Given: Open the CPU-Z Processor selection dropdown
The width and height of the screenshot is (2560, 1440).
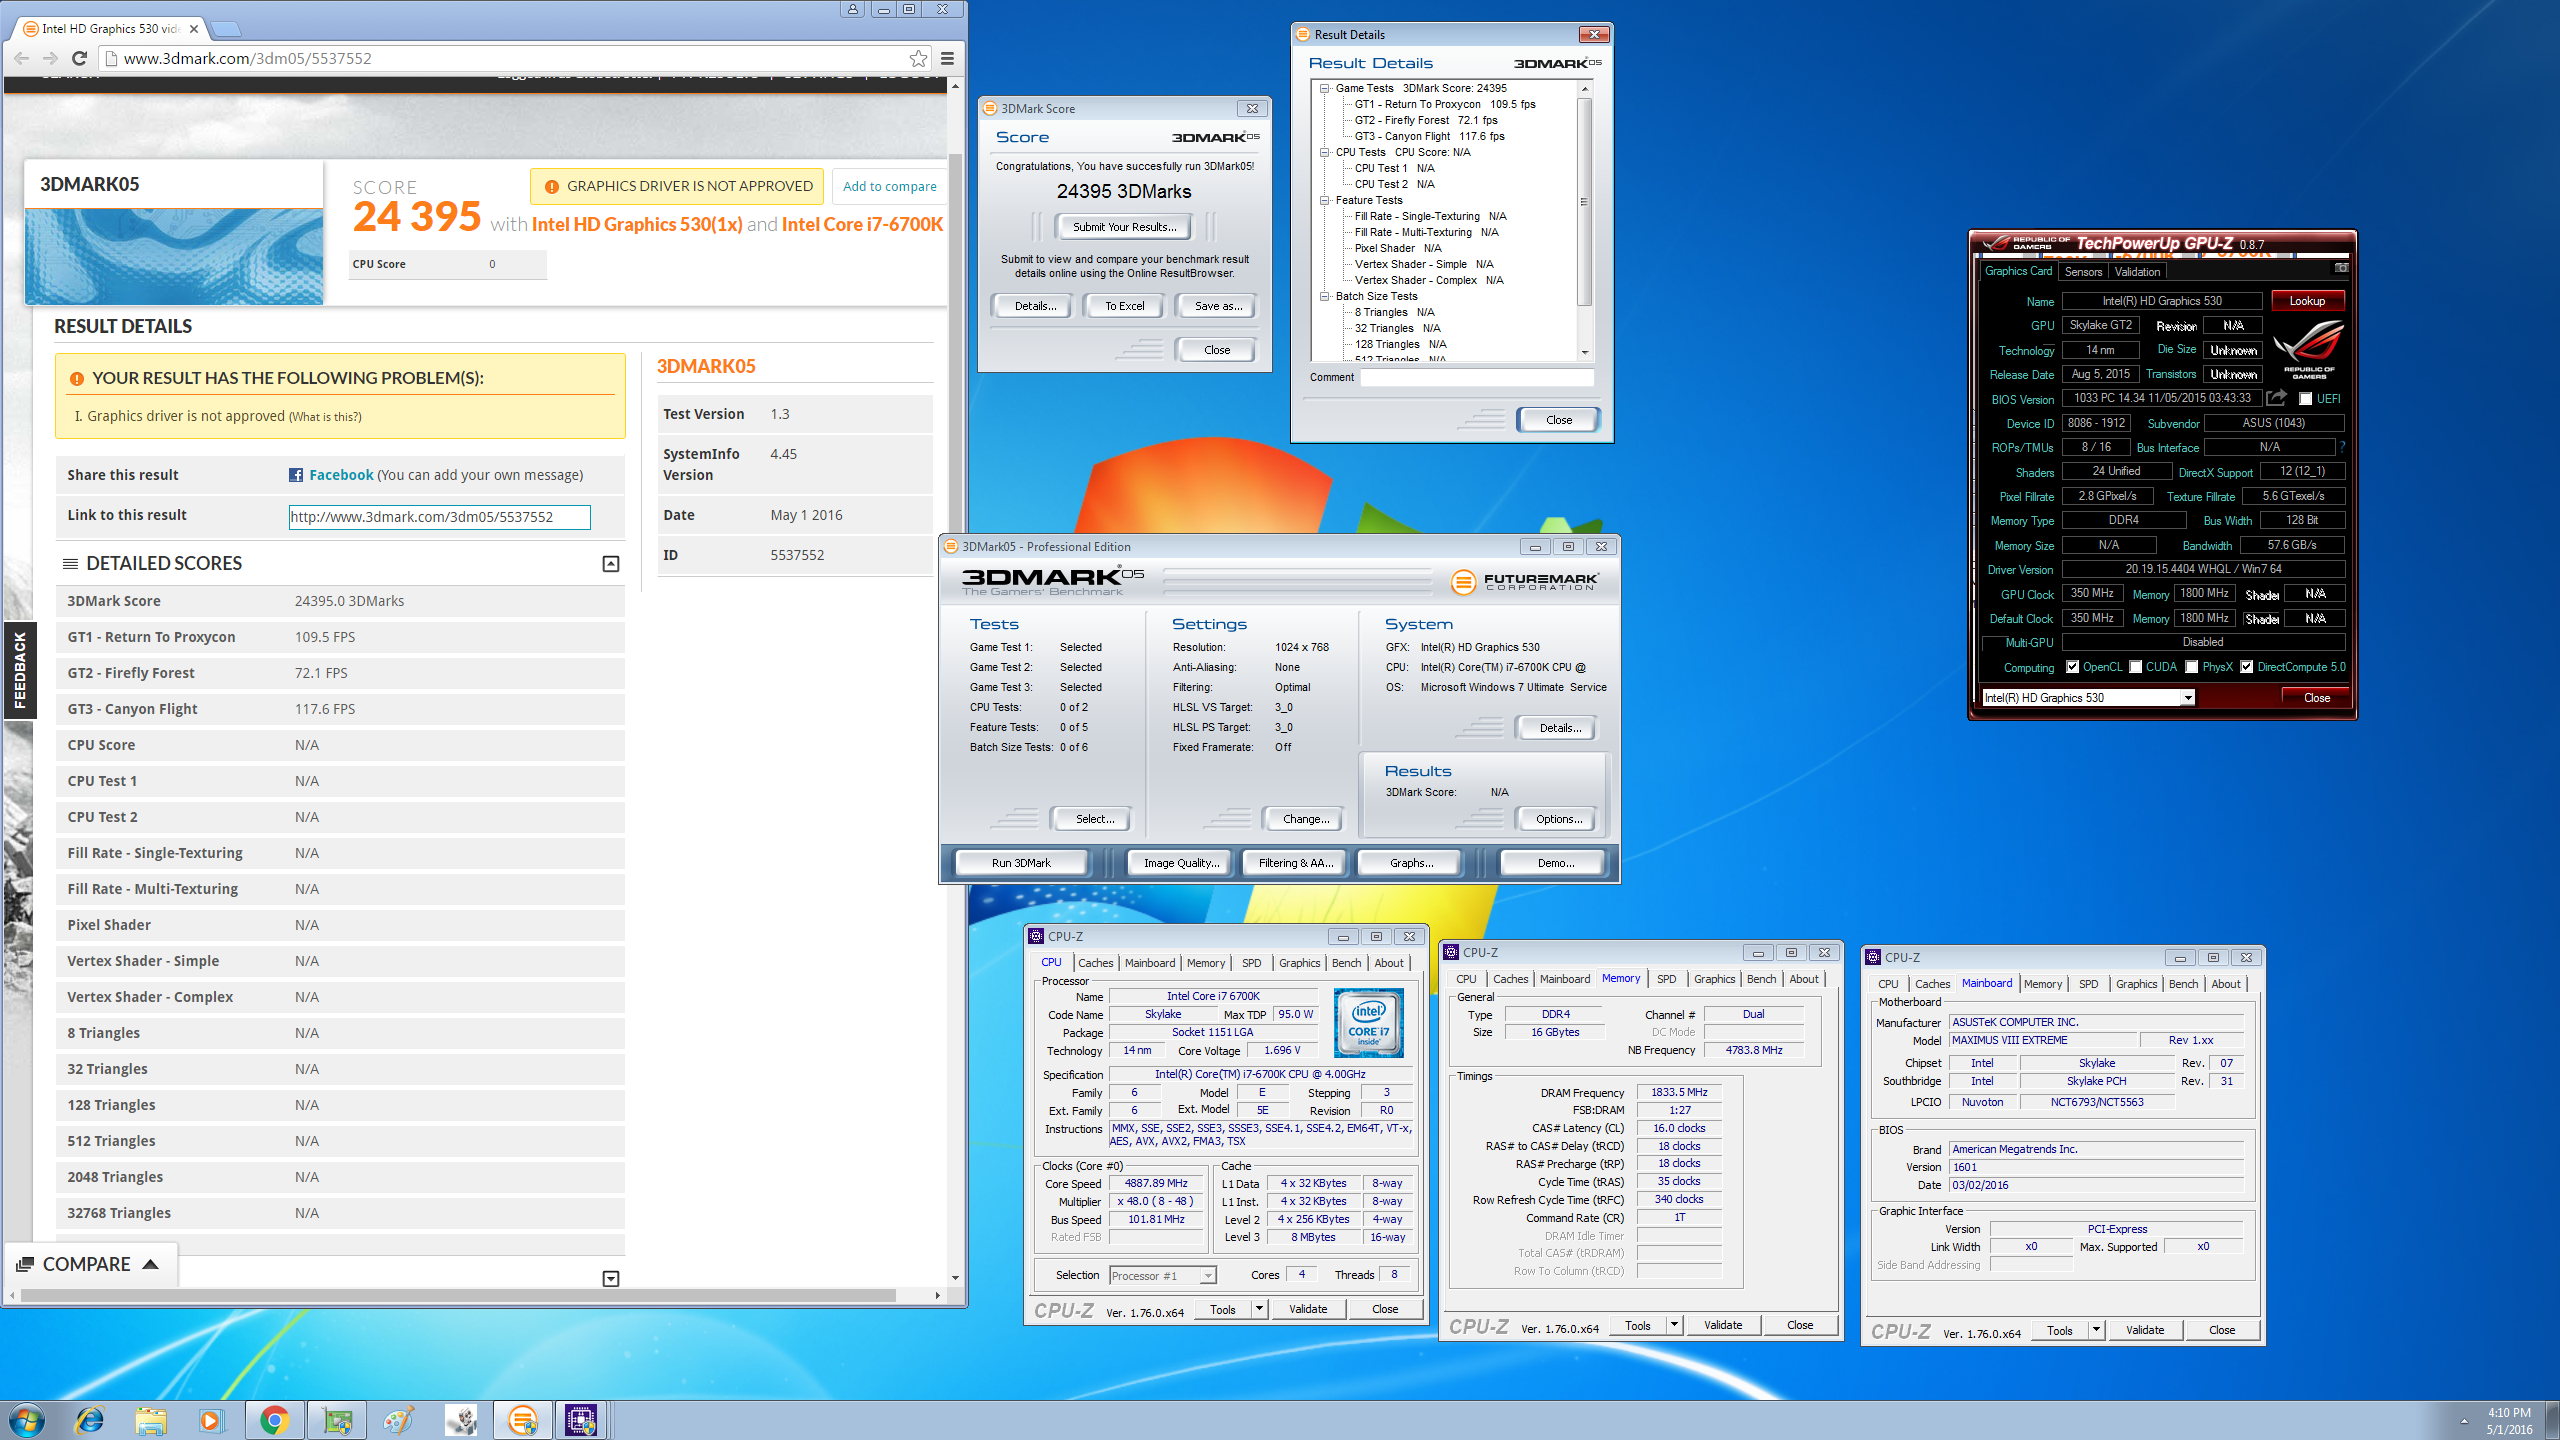Looking at the screenshot, I should pyautogui.click(x=1208, y=1276).
